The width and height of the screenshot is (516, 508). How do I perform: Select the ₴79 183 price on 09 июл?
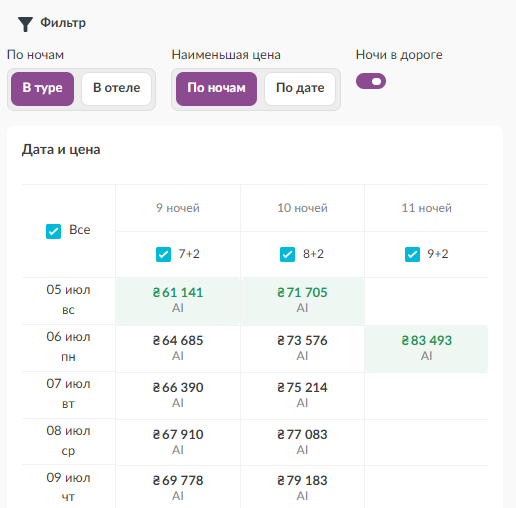click(x=302, y=487)
